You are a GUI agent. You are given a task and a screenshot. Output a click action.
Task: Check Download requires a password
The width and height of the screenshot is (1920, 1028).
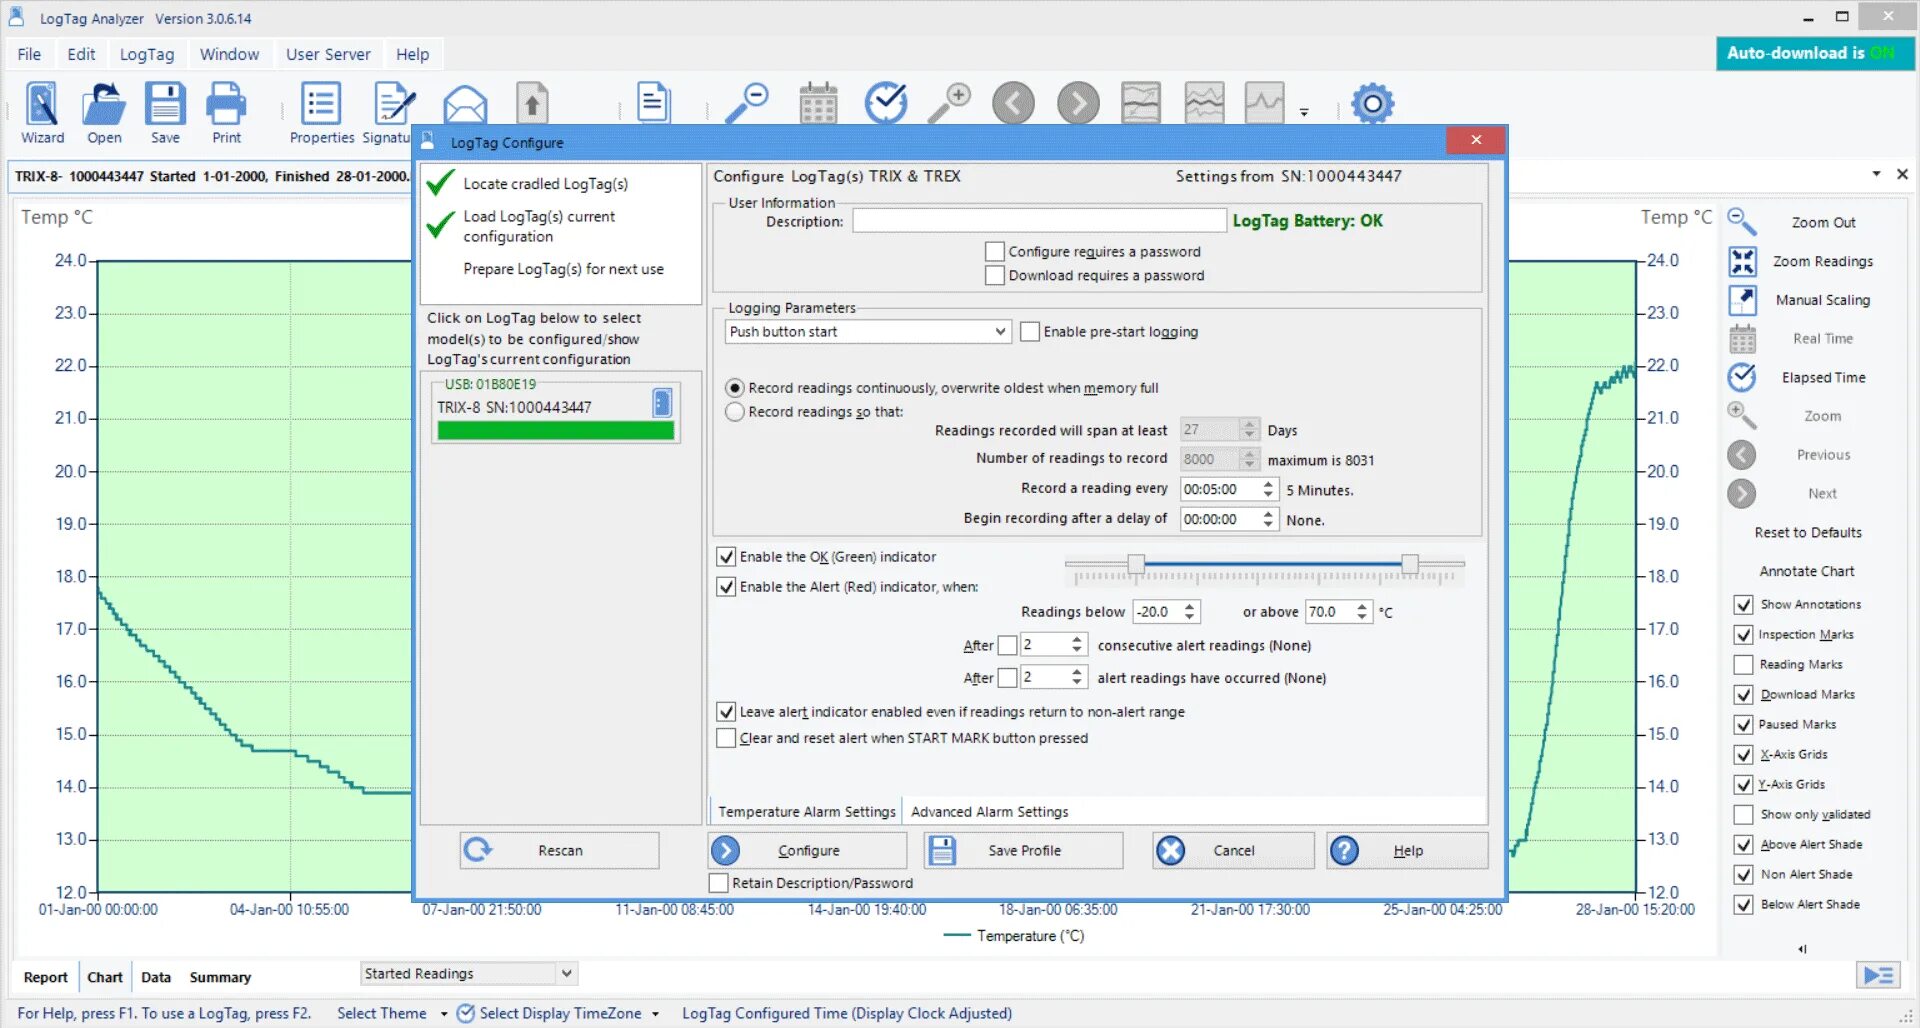pyautogui.click(x=994, y=275)
